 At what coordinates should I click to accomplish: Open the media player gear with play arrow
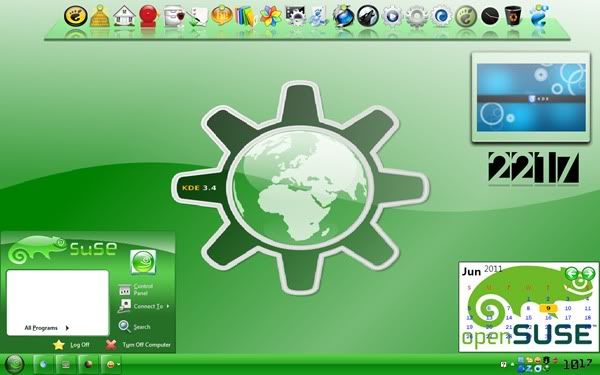tap(392, 17)
